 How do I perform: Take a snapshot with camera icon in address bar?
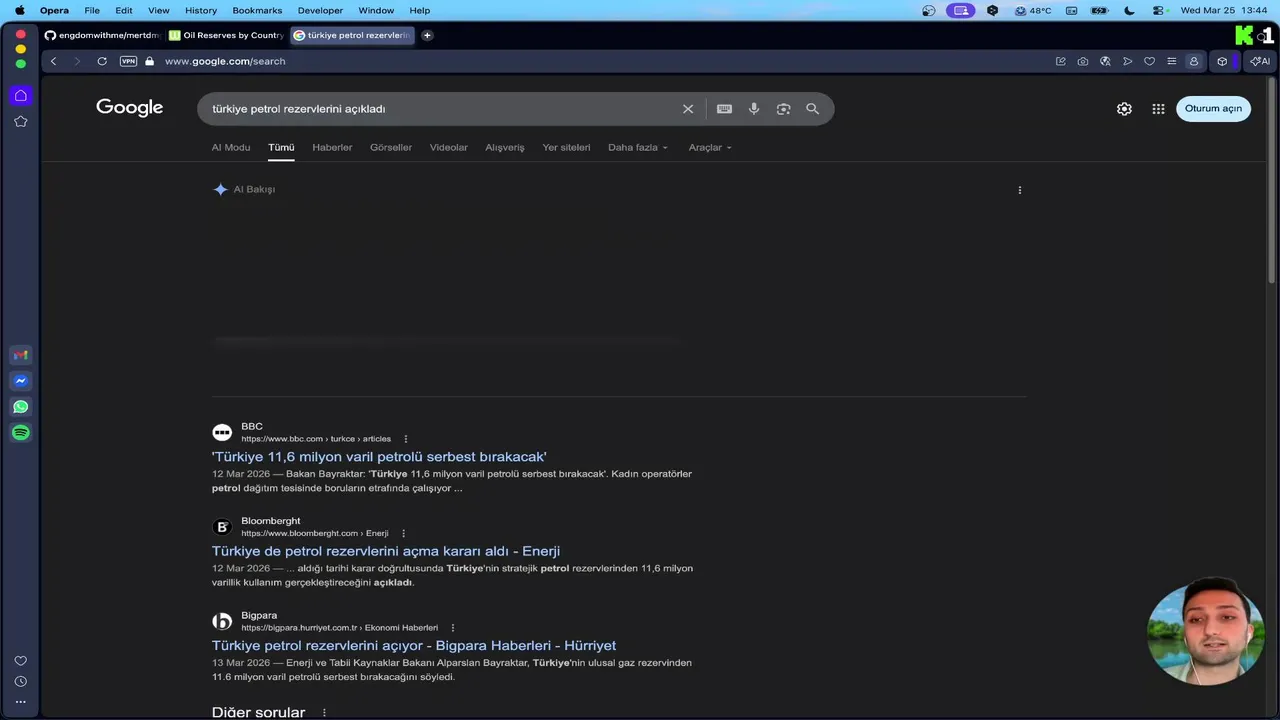(x=1083, y=61)
